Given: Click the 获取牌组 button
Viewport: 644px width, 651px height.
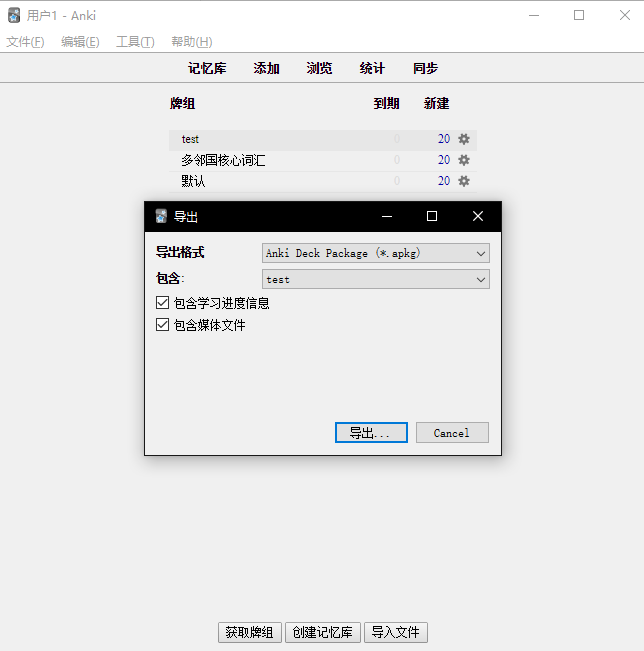Looking at the screenshot, I should (250, 632).
